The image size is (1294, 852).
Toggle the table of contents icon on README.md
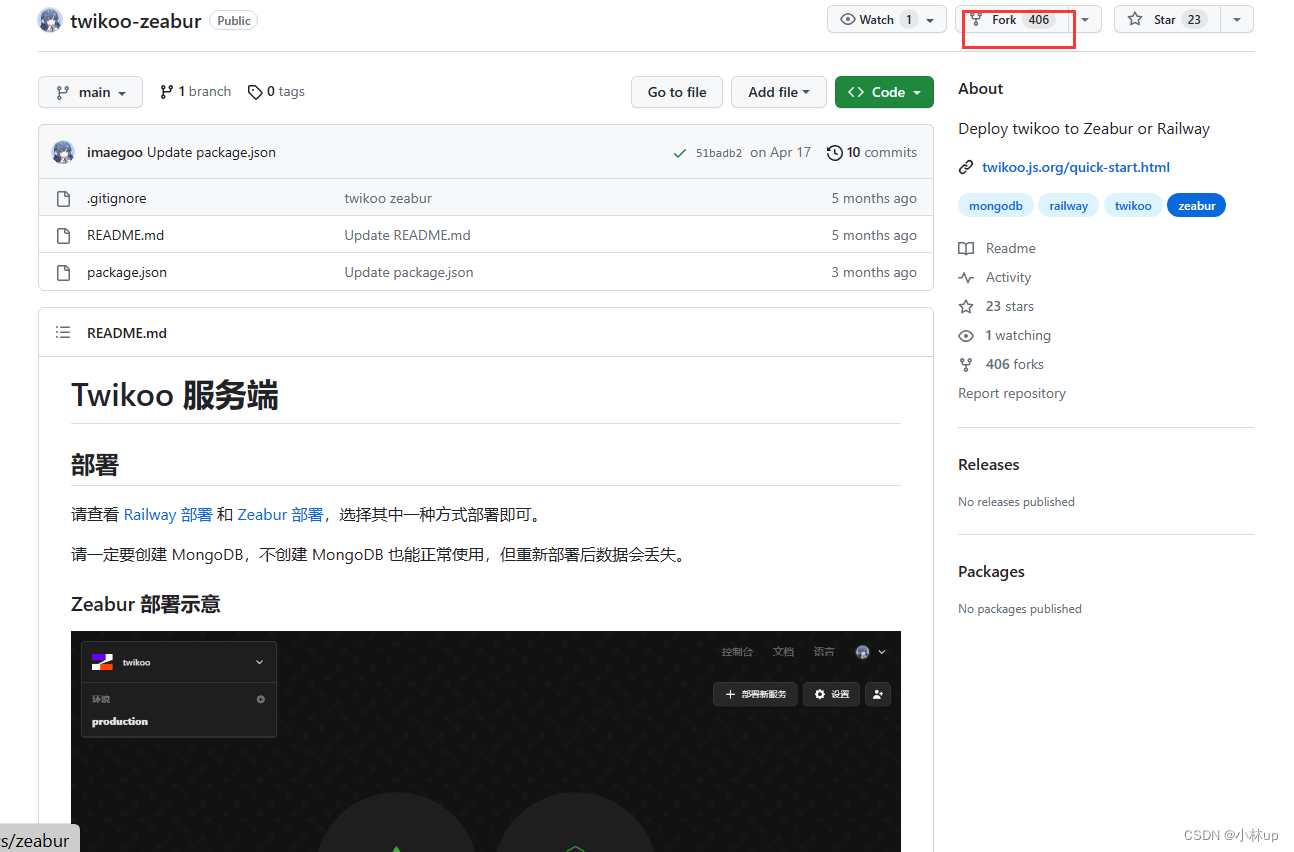(x=62, y=332)
